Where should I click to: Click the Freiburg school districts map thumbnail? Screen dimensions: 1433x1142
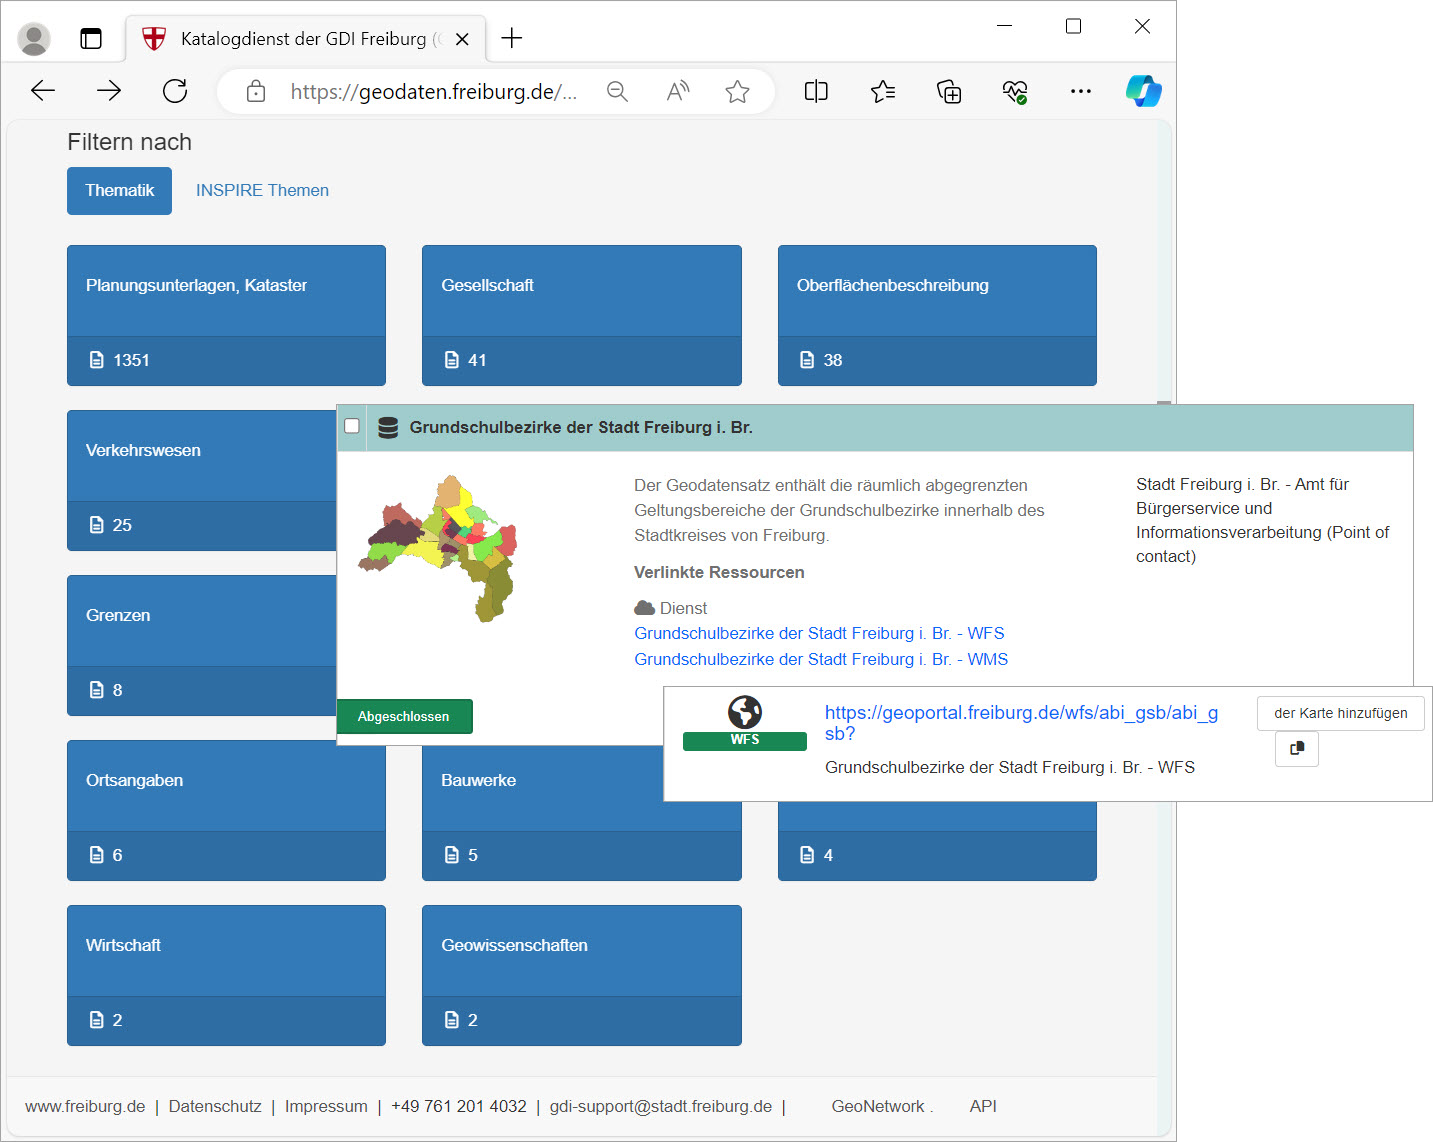click(438, 548)
